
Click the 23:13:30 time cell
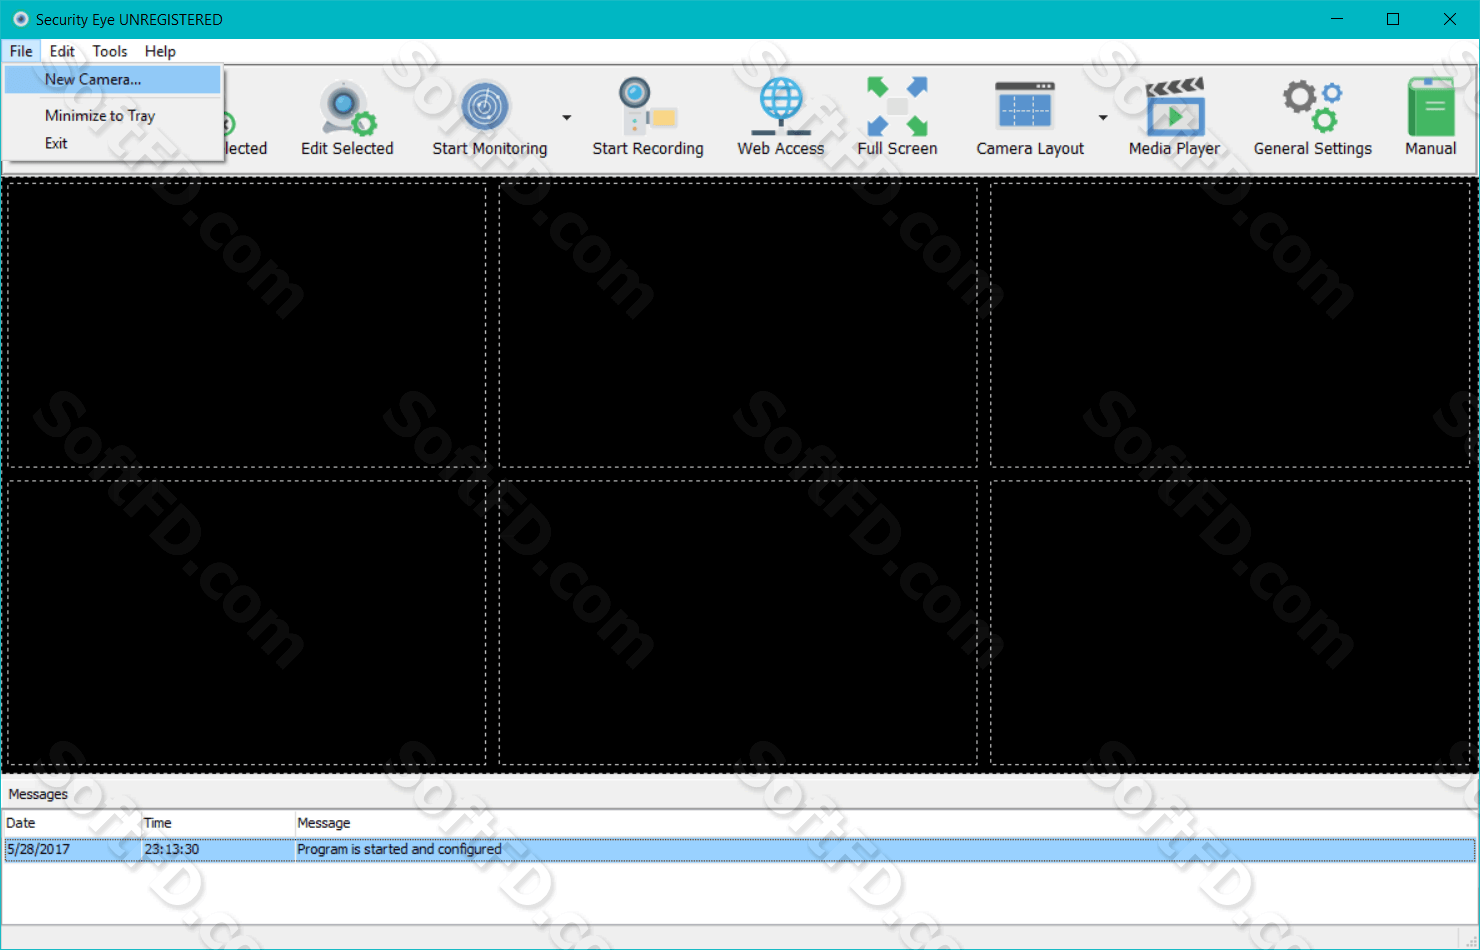point(171,849)
